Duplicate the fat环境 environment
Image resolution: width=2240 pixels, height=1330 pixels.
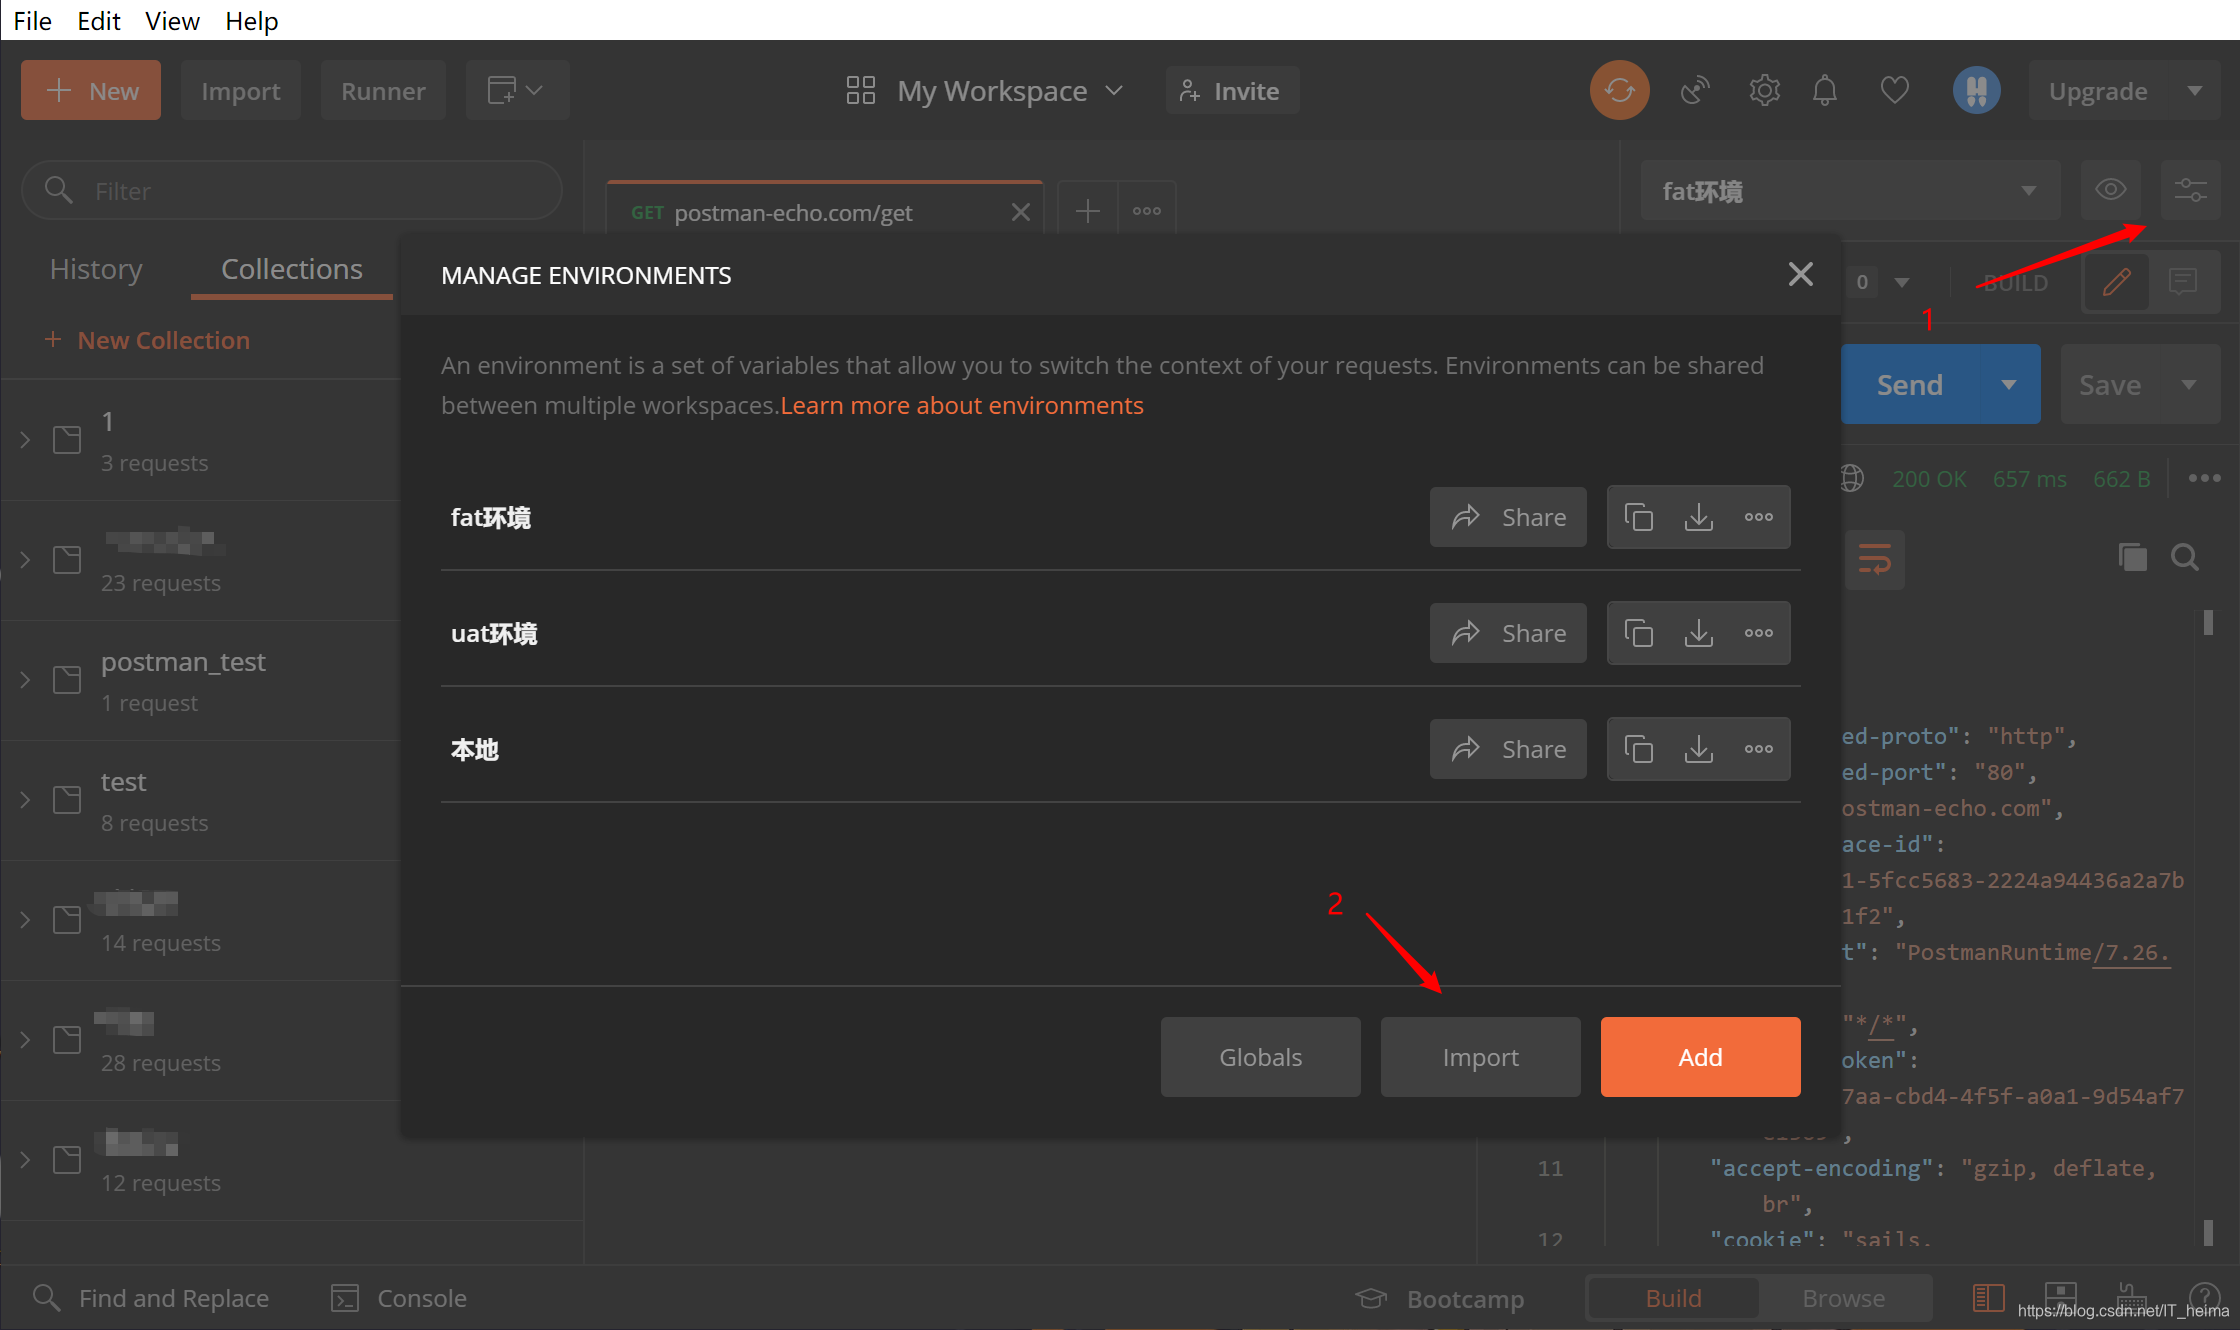click(1638, 517)
